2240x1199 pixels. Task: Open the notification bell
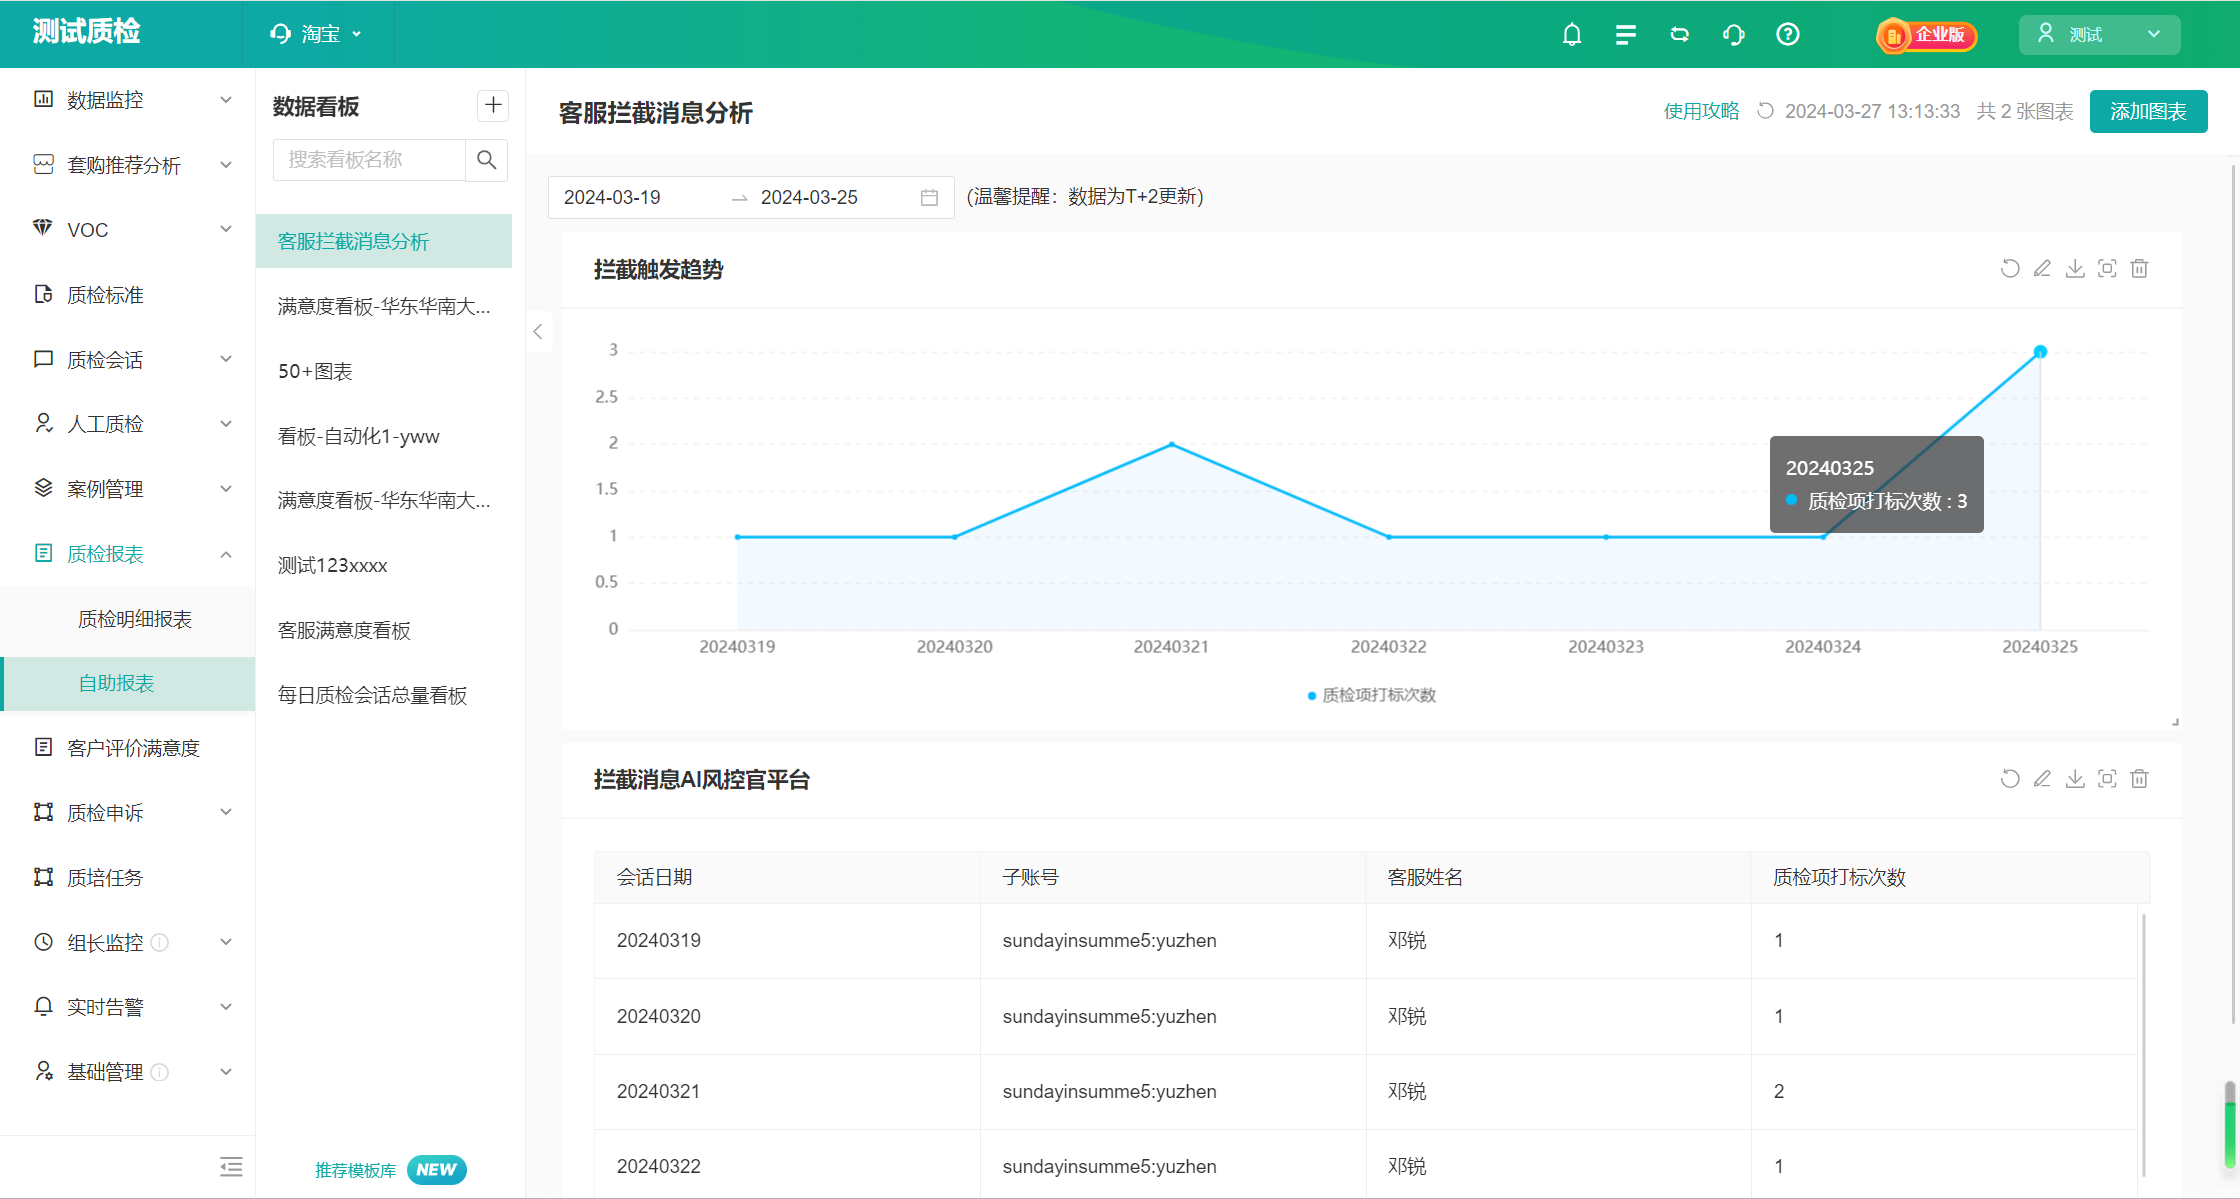pyautogui.click(x=1572, y=35)
